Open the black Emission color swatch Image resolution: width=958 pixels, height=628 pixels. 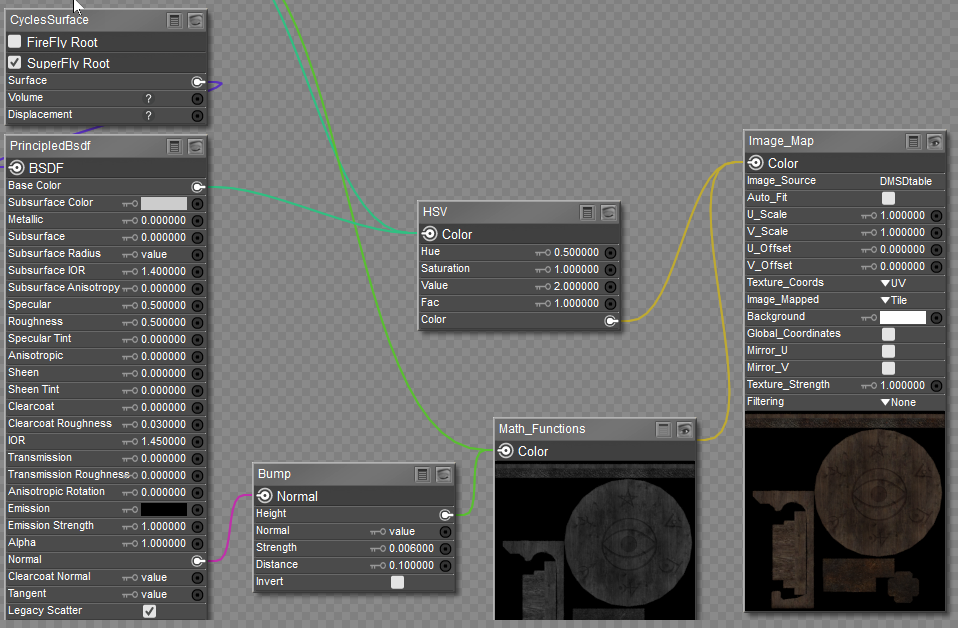coord(164,509)
